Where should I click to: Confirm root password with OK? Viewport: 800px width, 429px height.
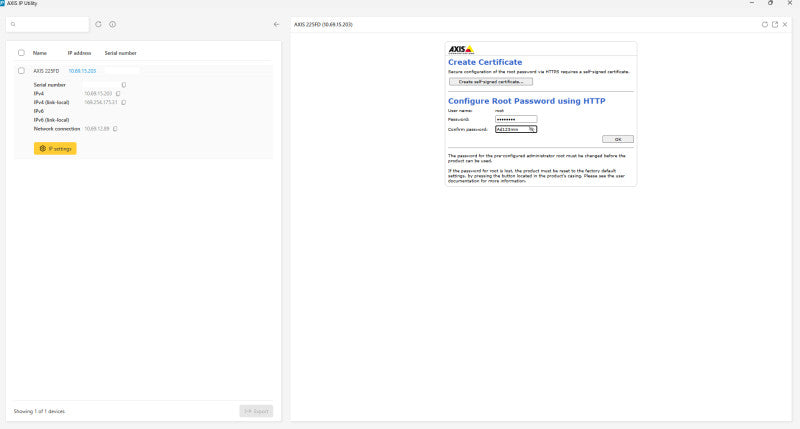tap(618, 139)
